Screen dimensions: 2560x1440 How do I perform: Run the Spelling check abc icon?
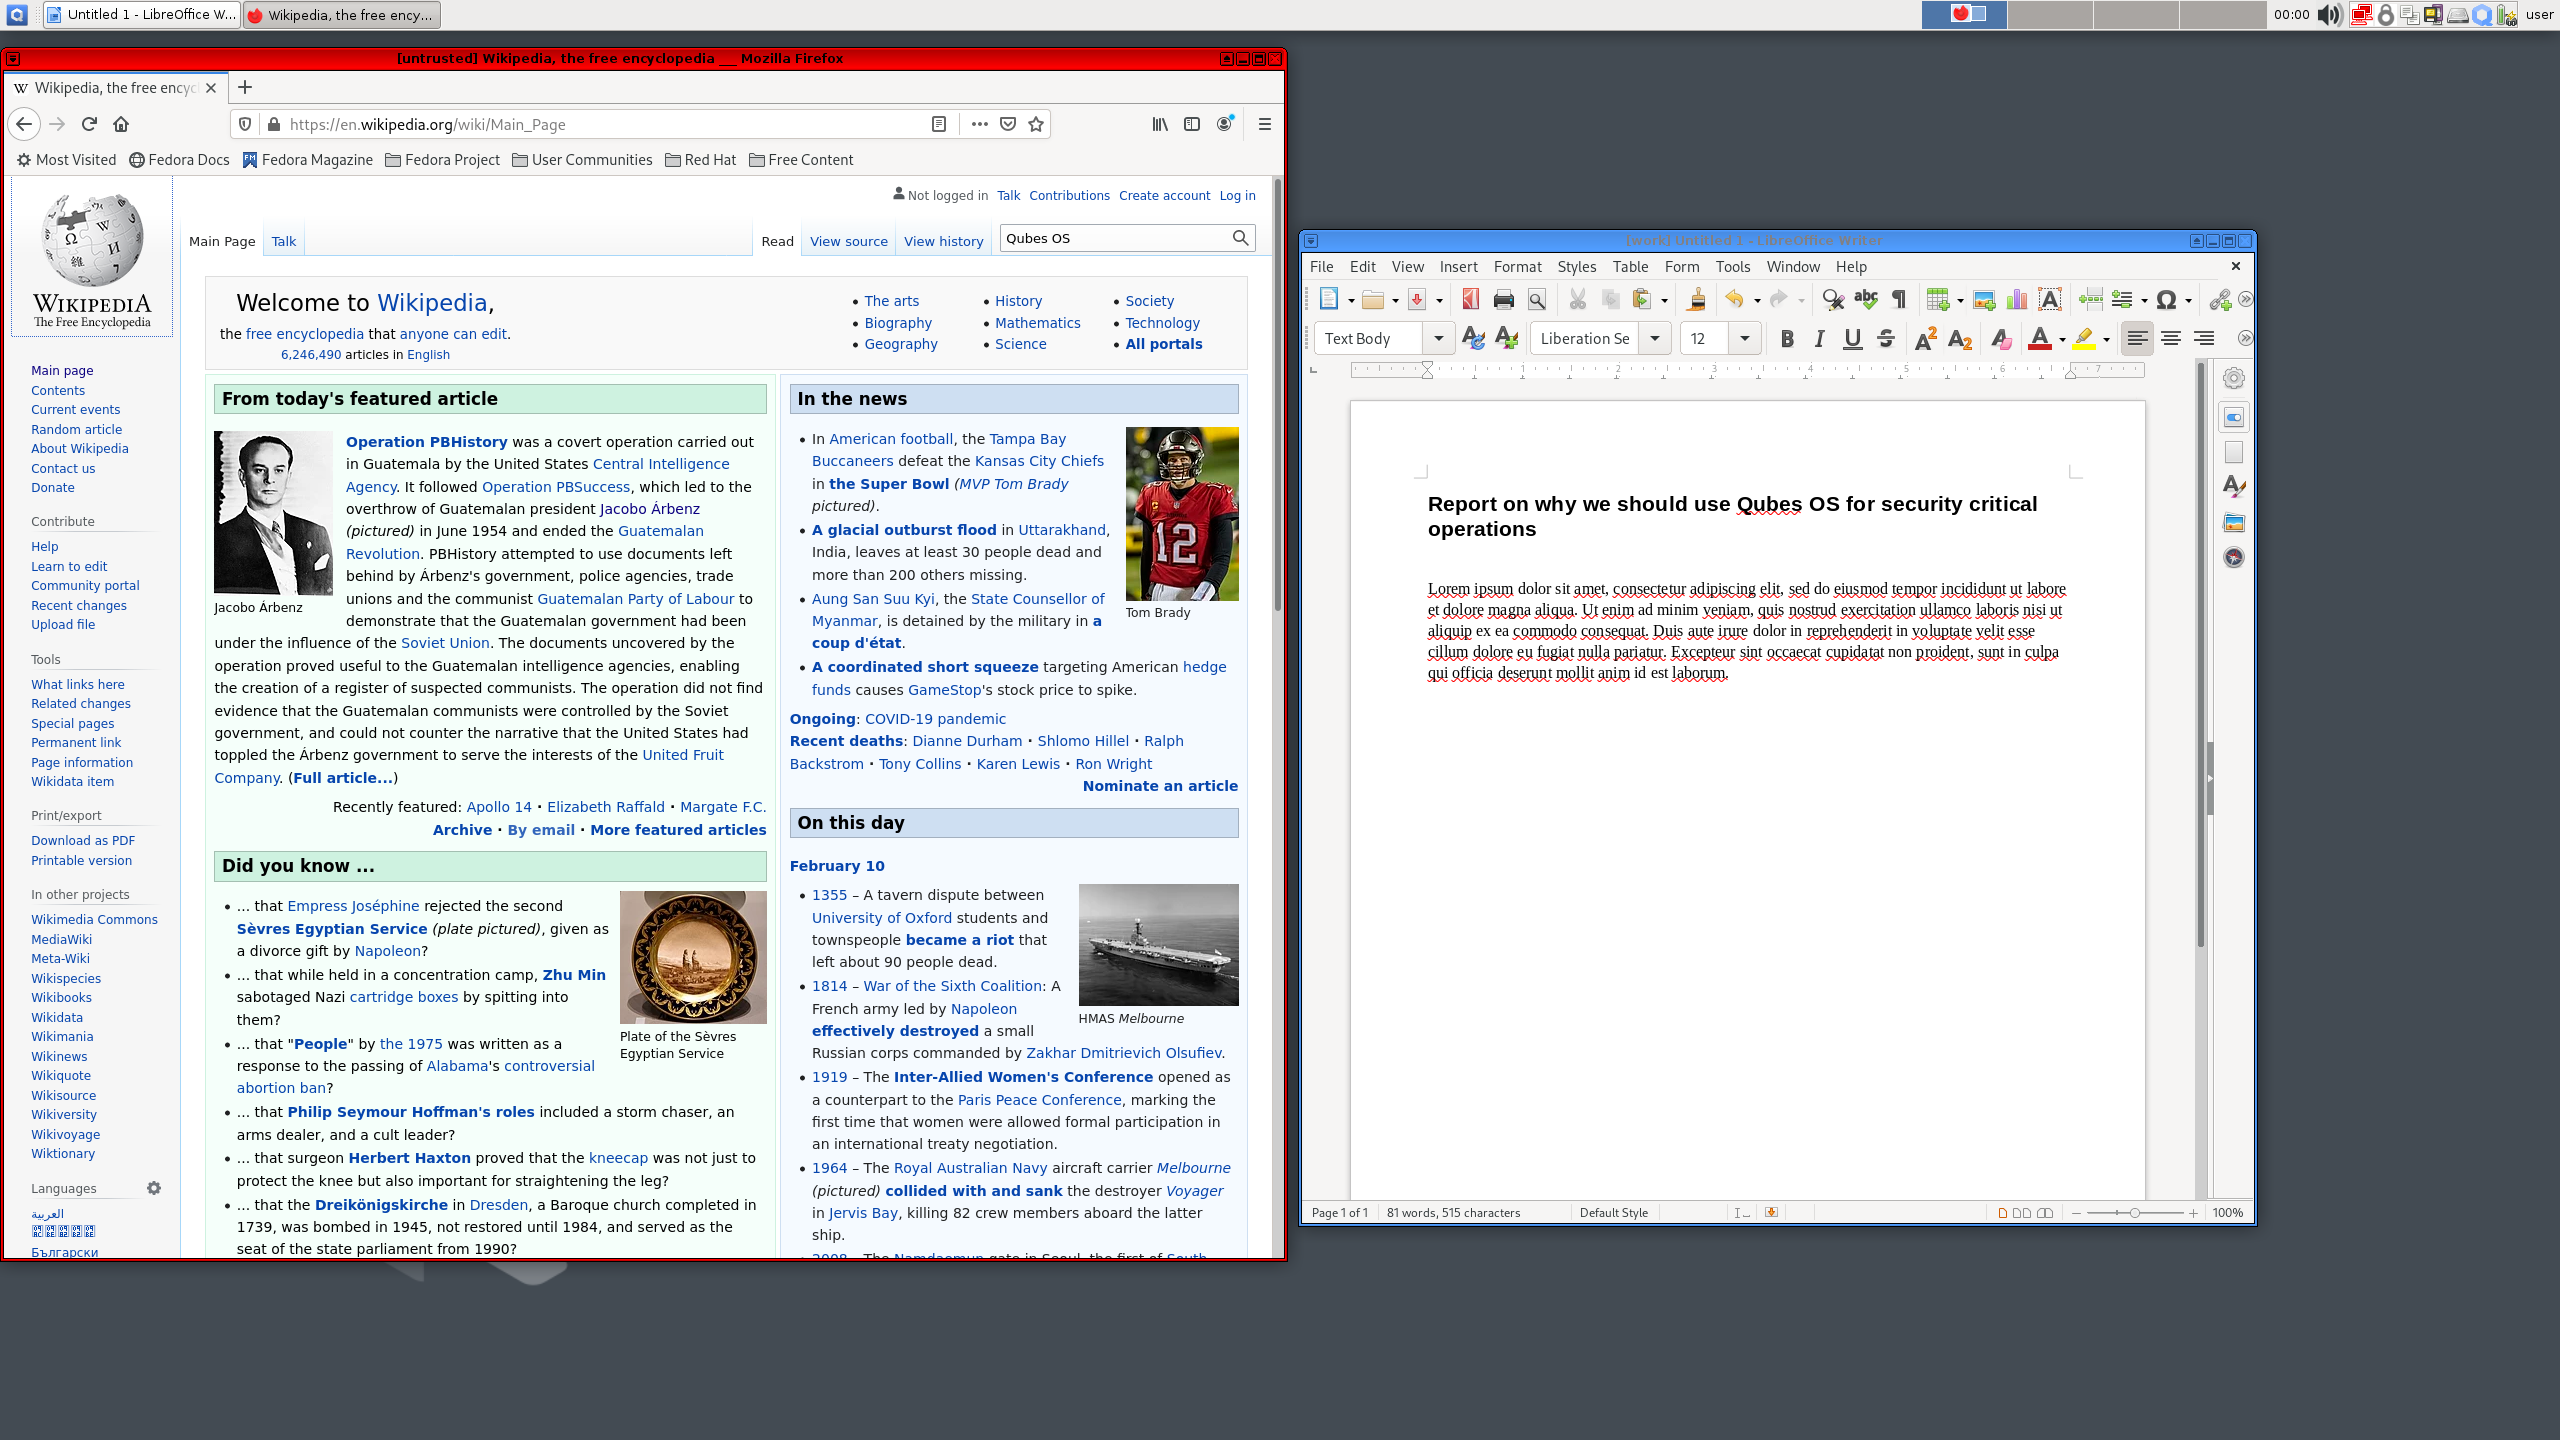(1866, 299)
